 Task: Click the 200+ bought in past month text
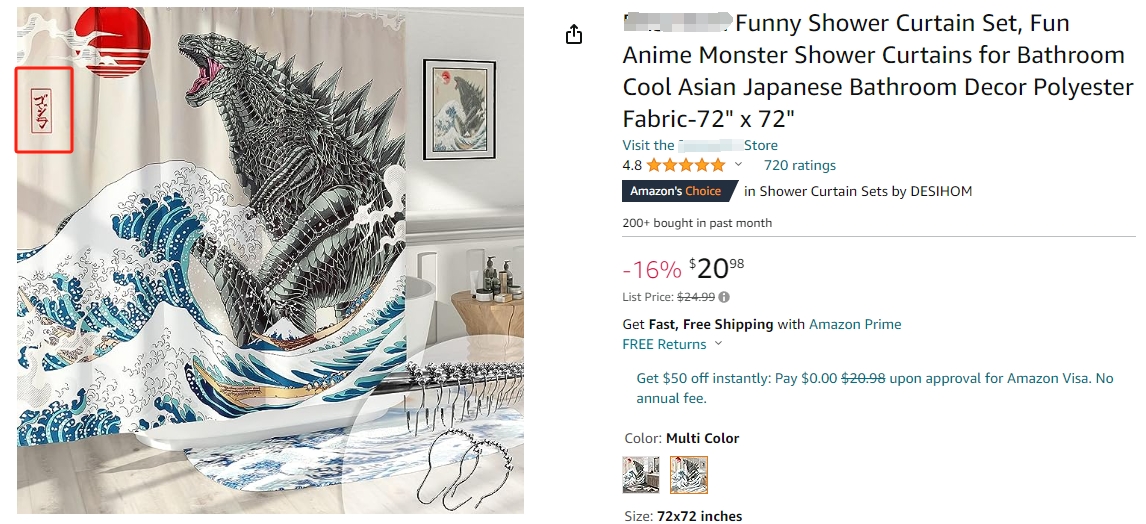[697, 223]
